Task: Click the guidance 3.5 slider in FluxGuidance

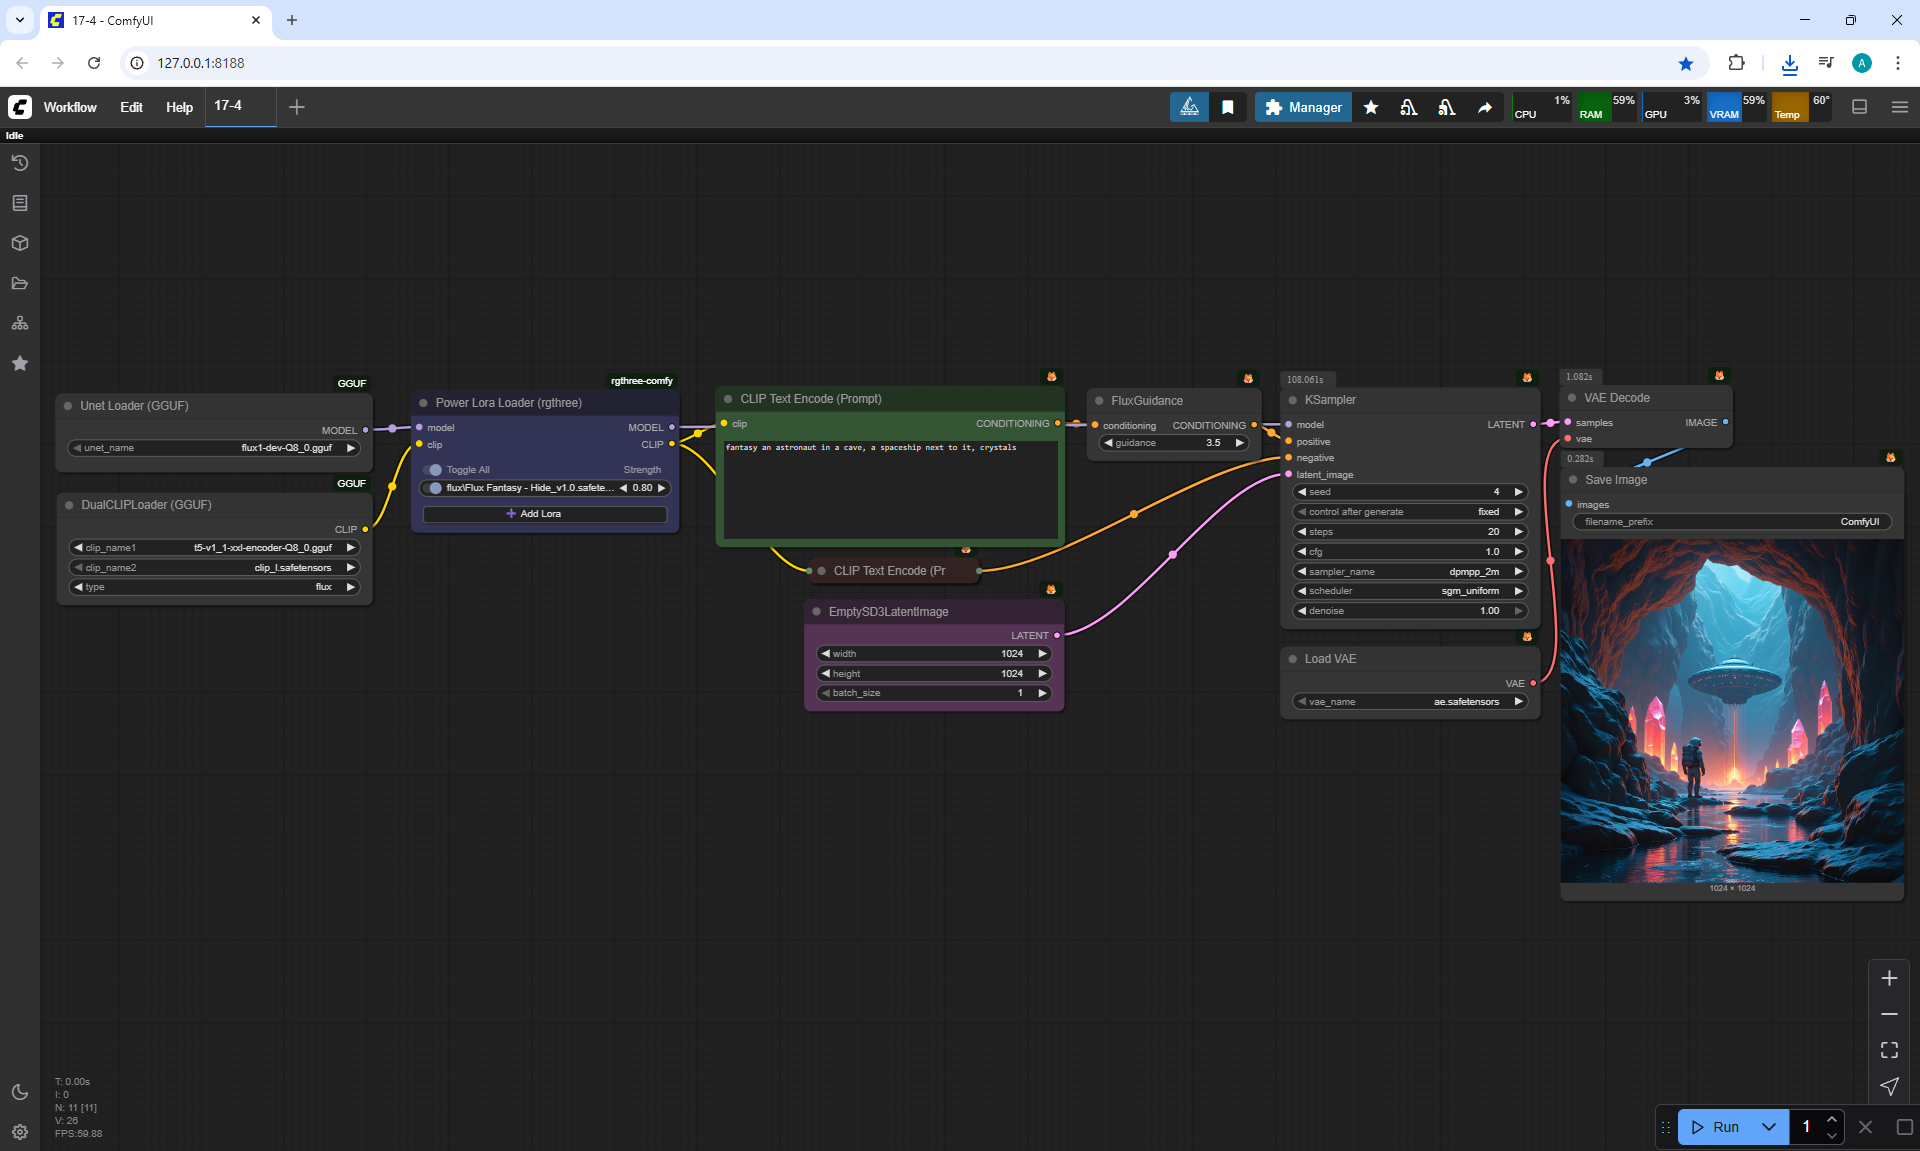Action: [1173, 443]
